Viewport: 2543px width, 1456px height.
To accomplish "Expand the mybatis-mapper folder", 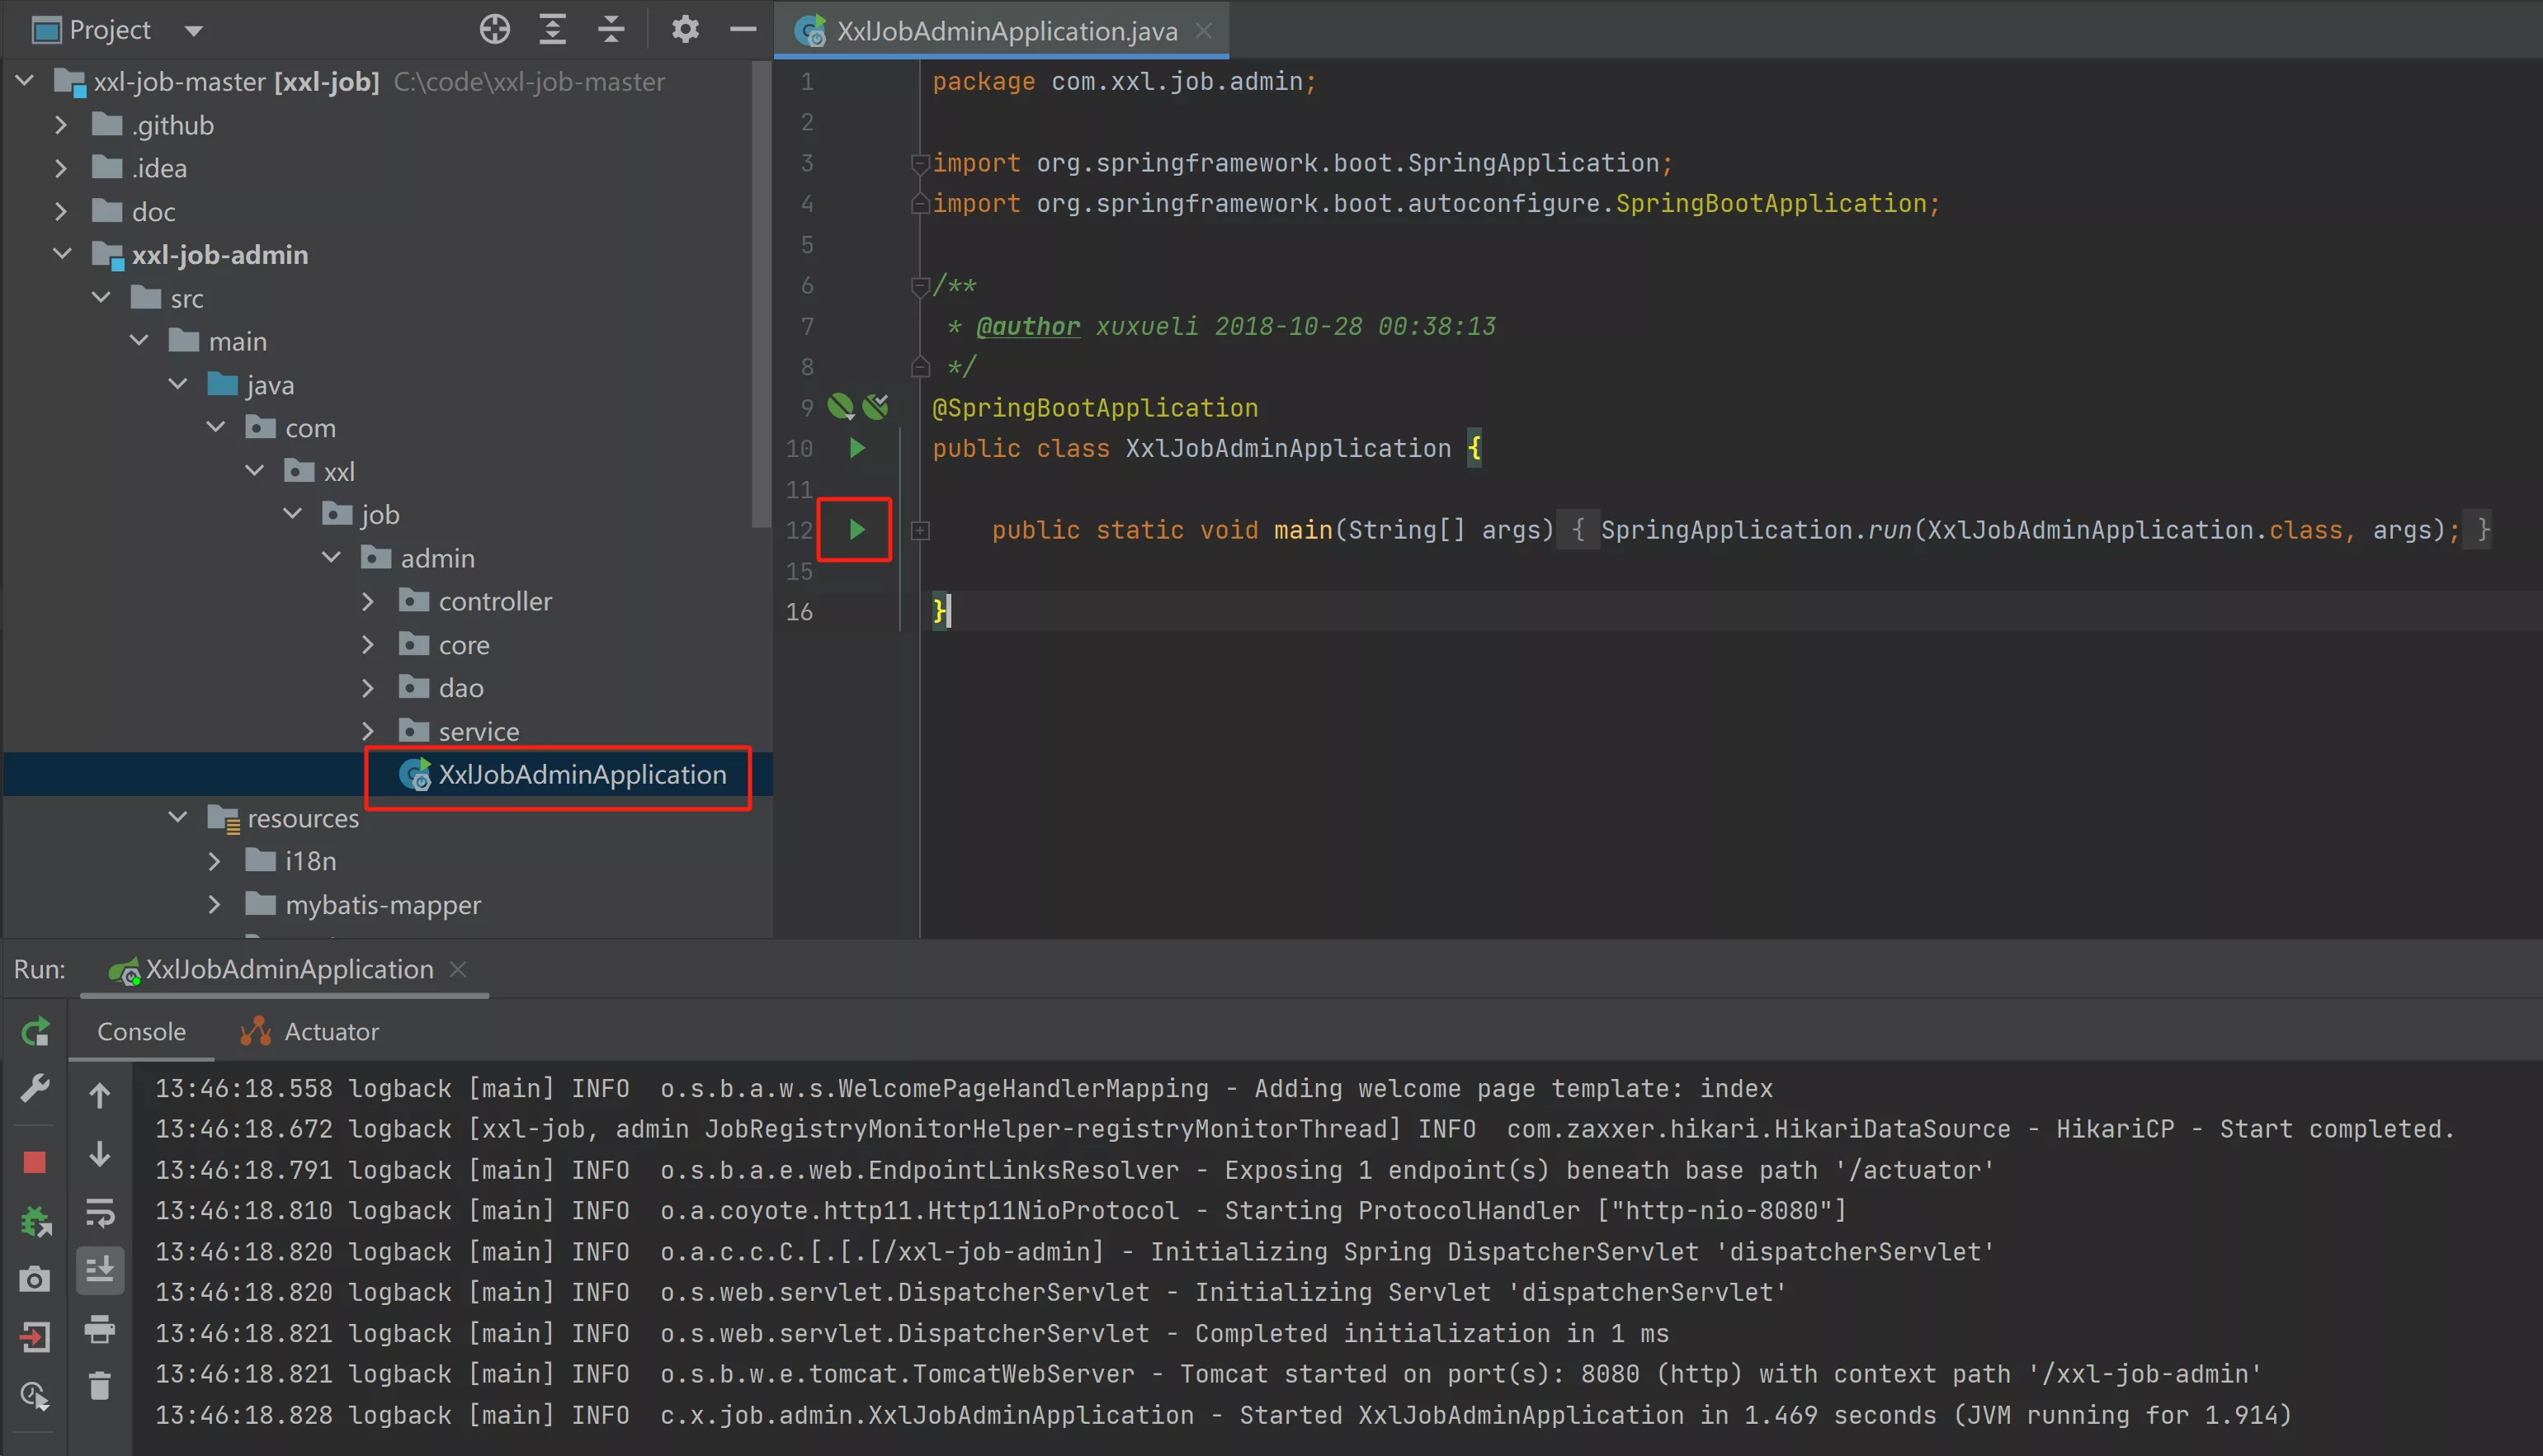I will 214,904.
